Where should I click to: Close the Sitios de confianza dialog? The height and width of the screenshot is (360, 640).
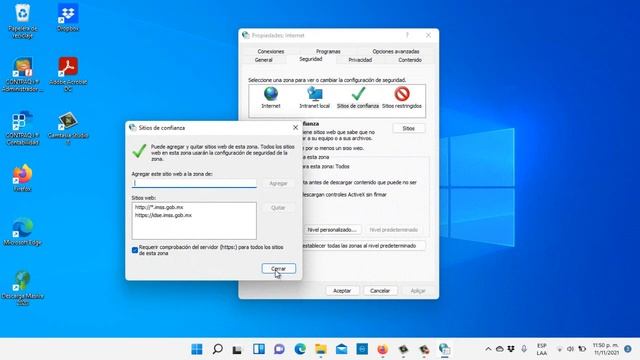pos(295,128)
